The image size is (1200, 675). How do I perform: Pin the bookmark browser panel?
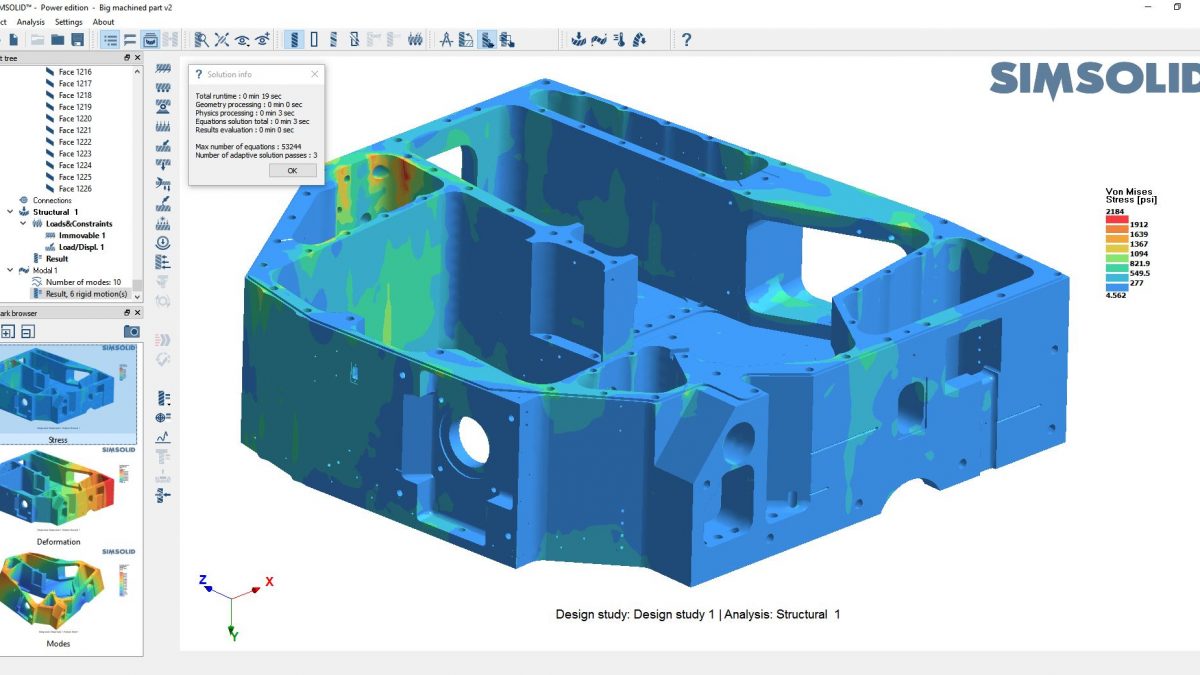coord(128,314)
